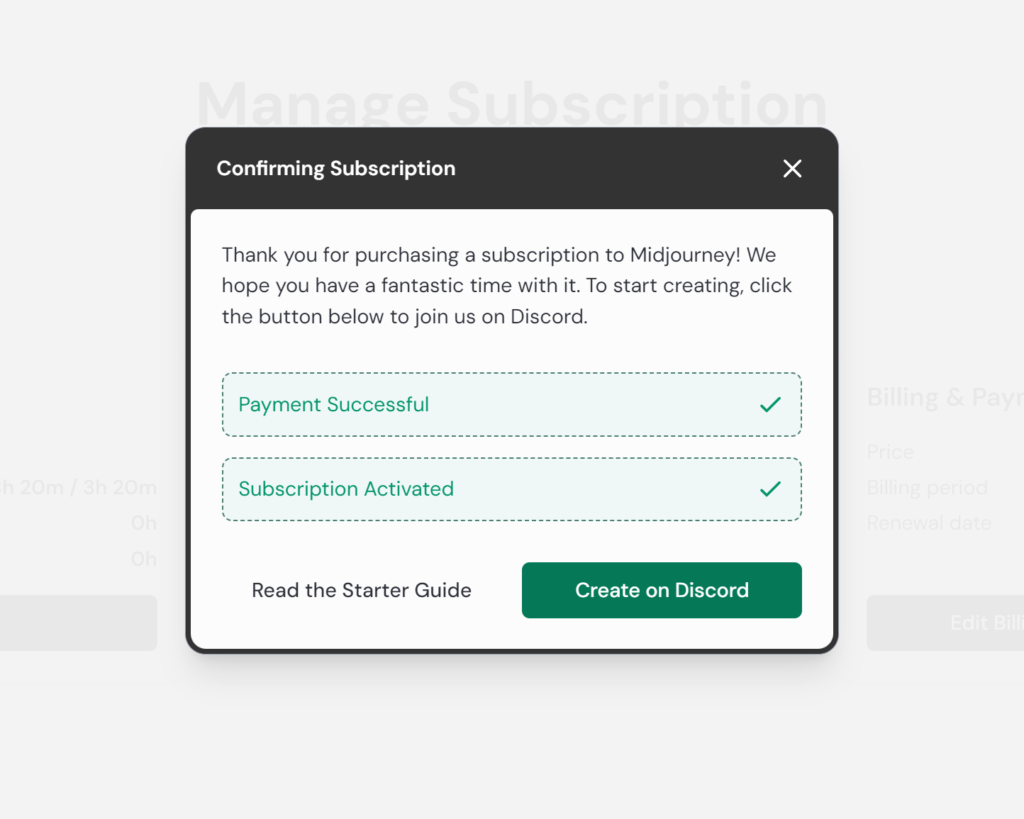This screenshot has height=819, width=1024.
Task: Click the Confirming Subscription dialog title
Action: 336,169
